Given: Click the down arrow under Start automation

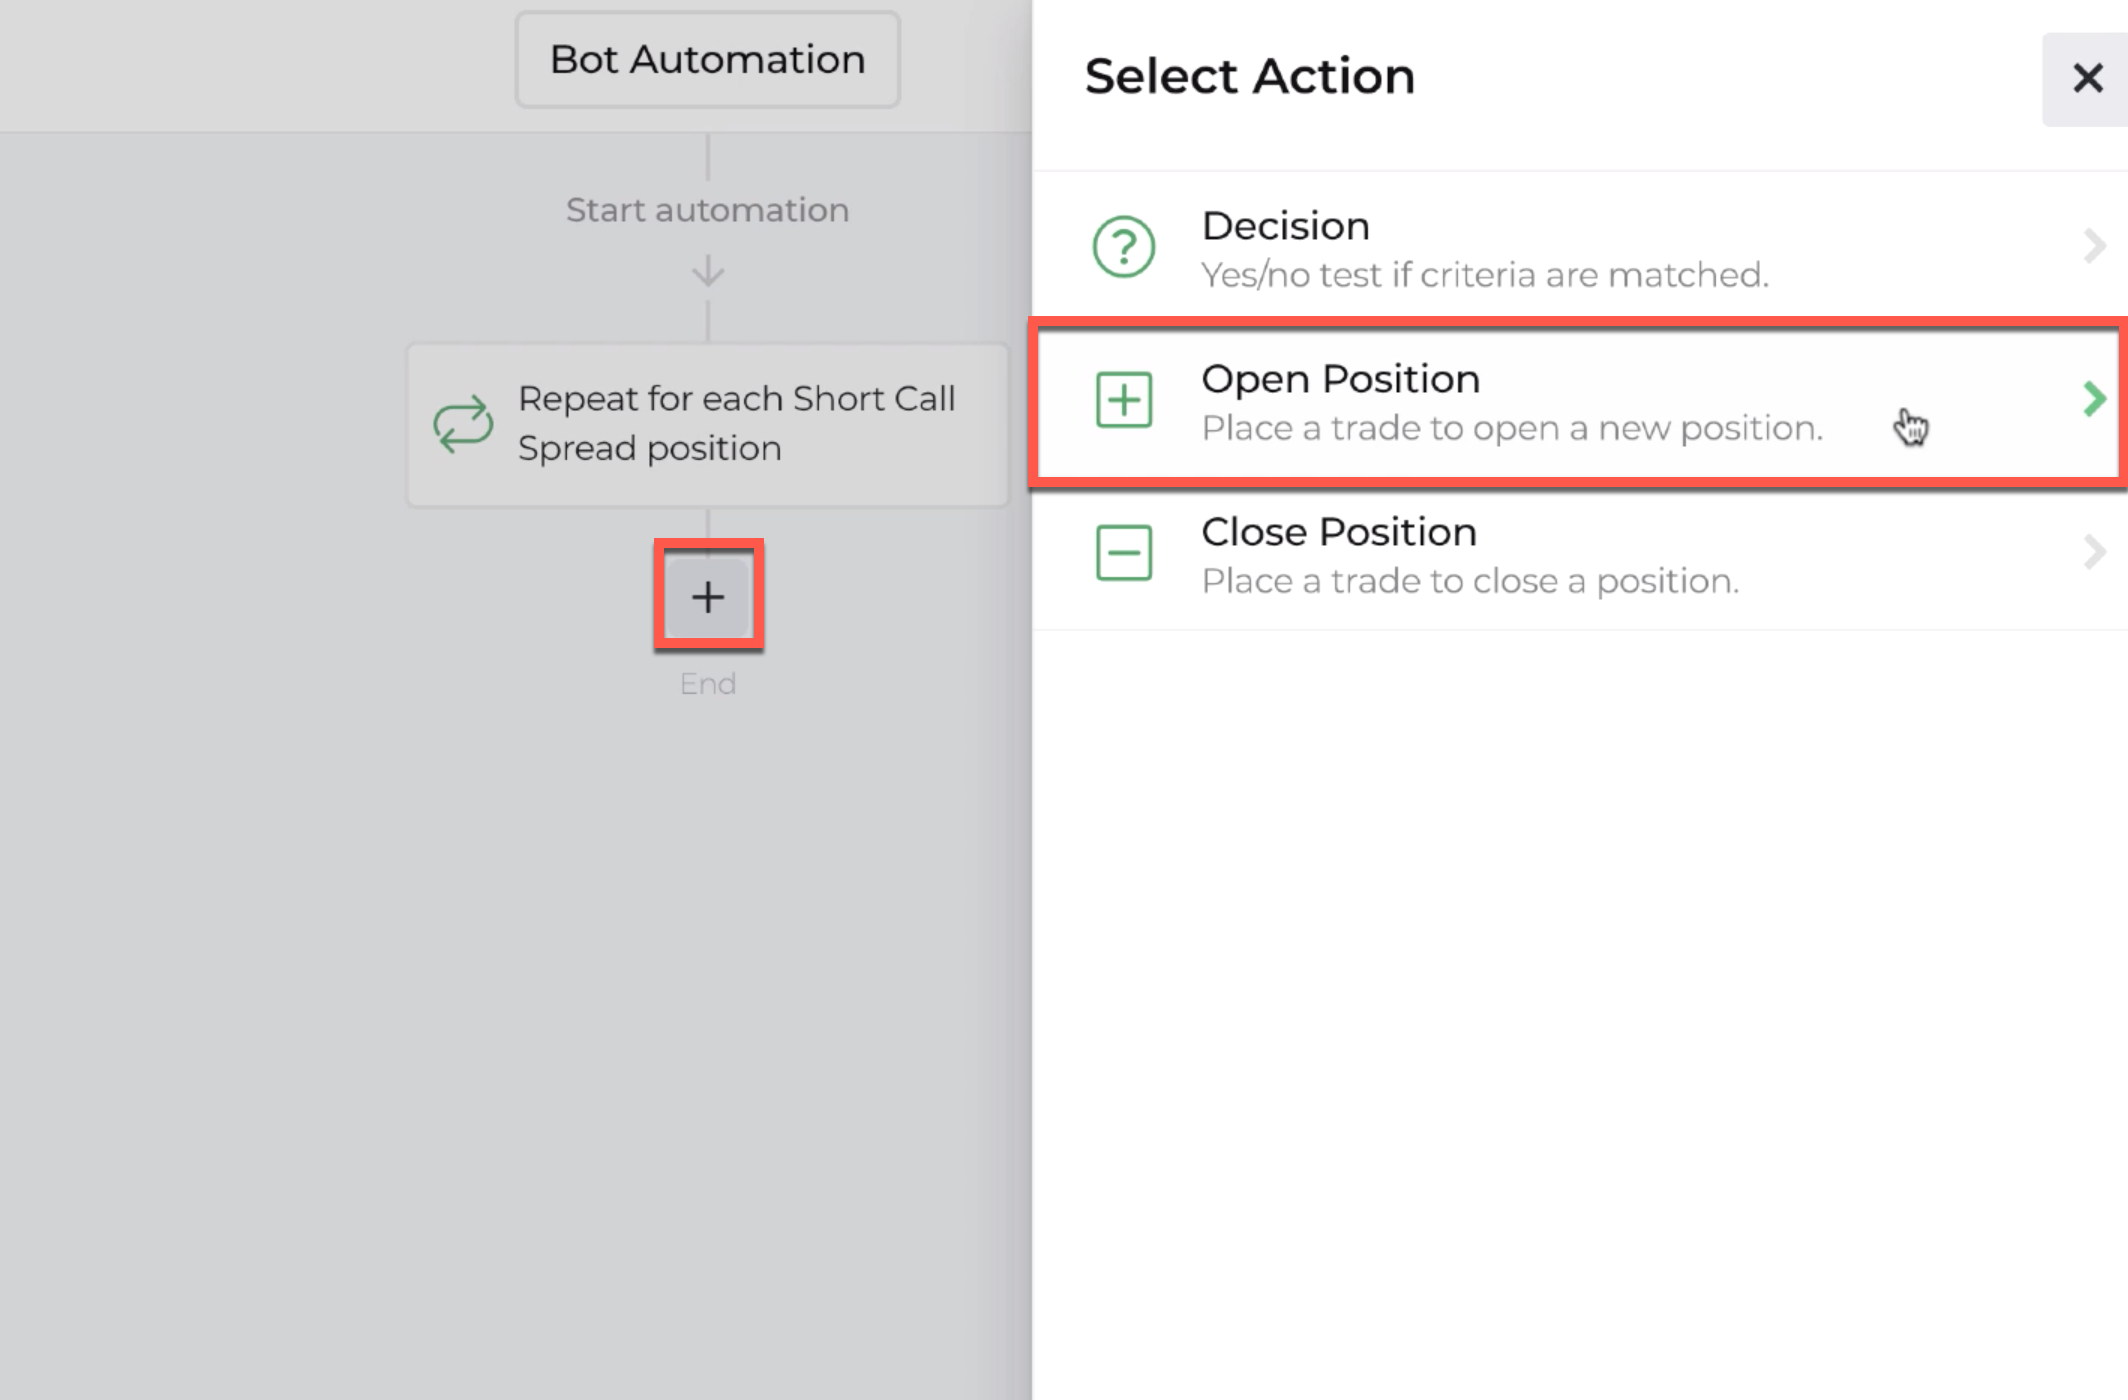Looking at the screenshot, I should click(708, 271).
